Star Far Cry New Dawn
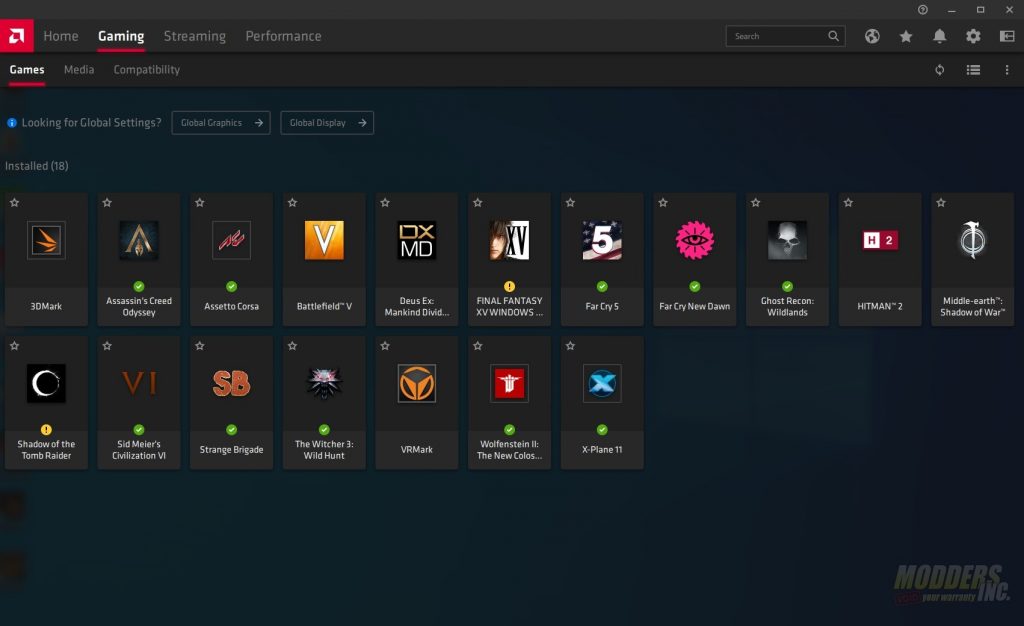The height and width of the screenshot is (626, 1024). (x=663, y=203)
